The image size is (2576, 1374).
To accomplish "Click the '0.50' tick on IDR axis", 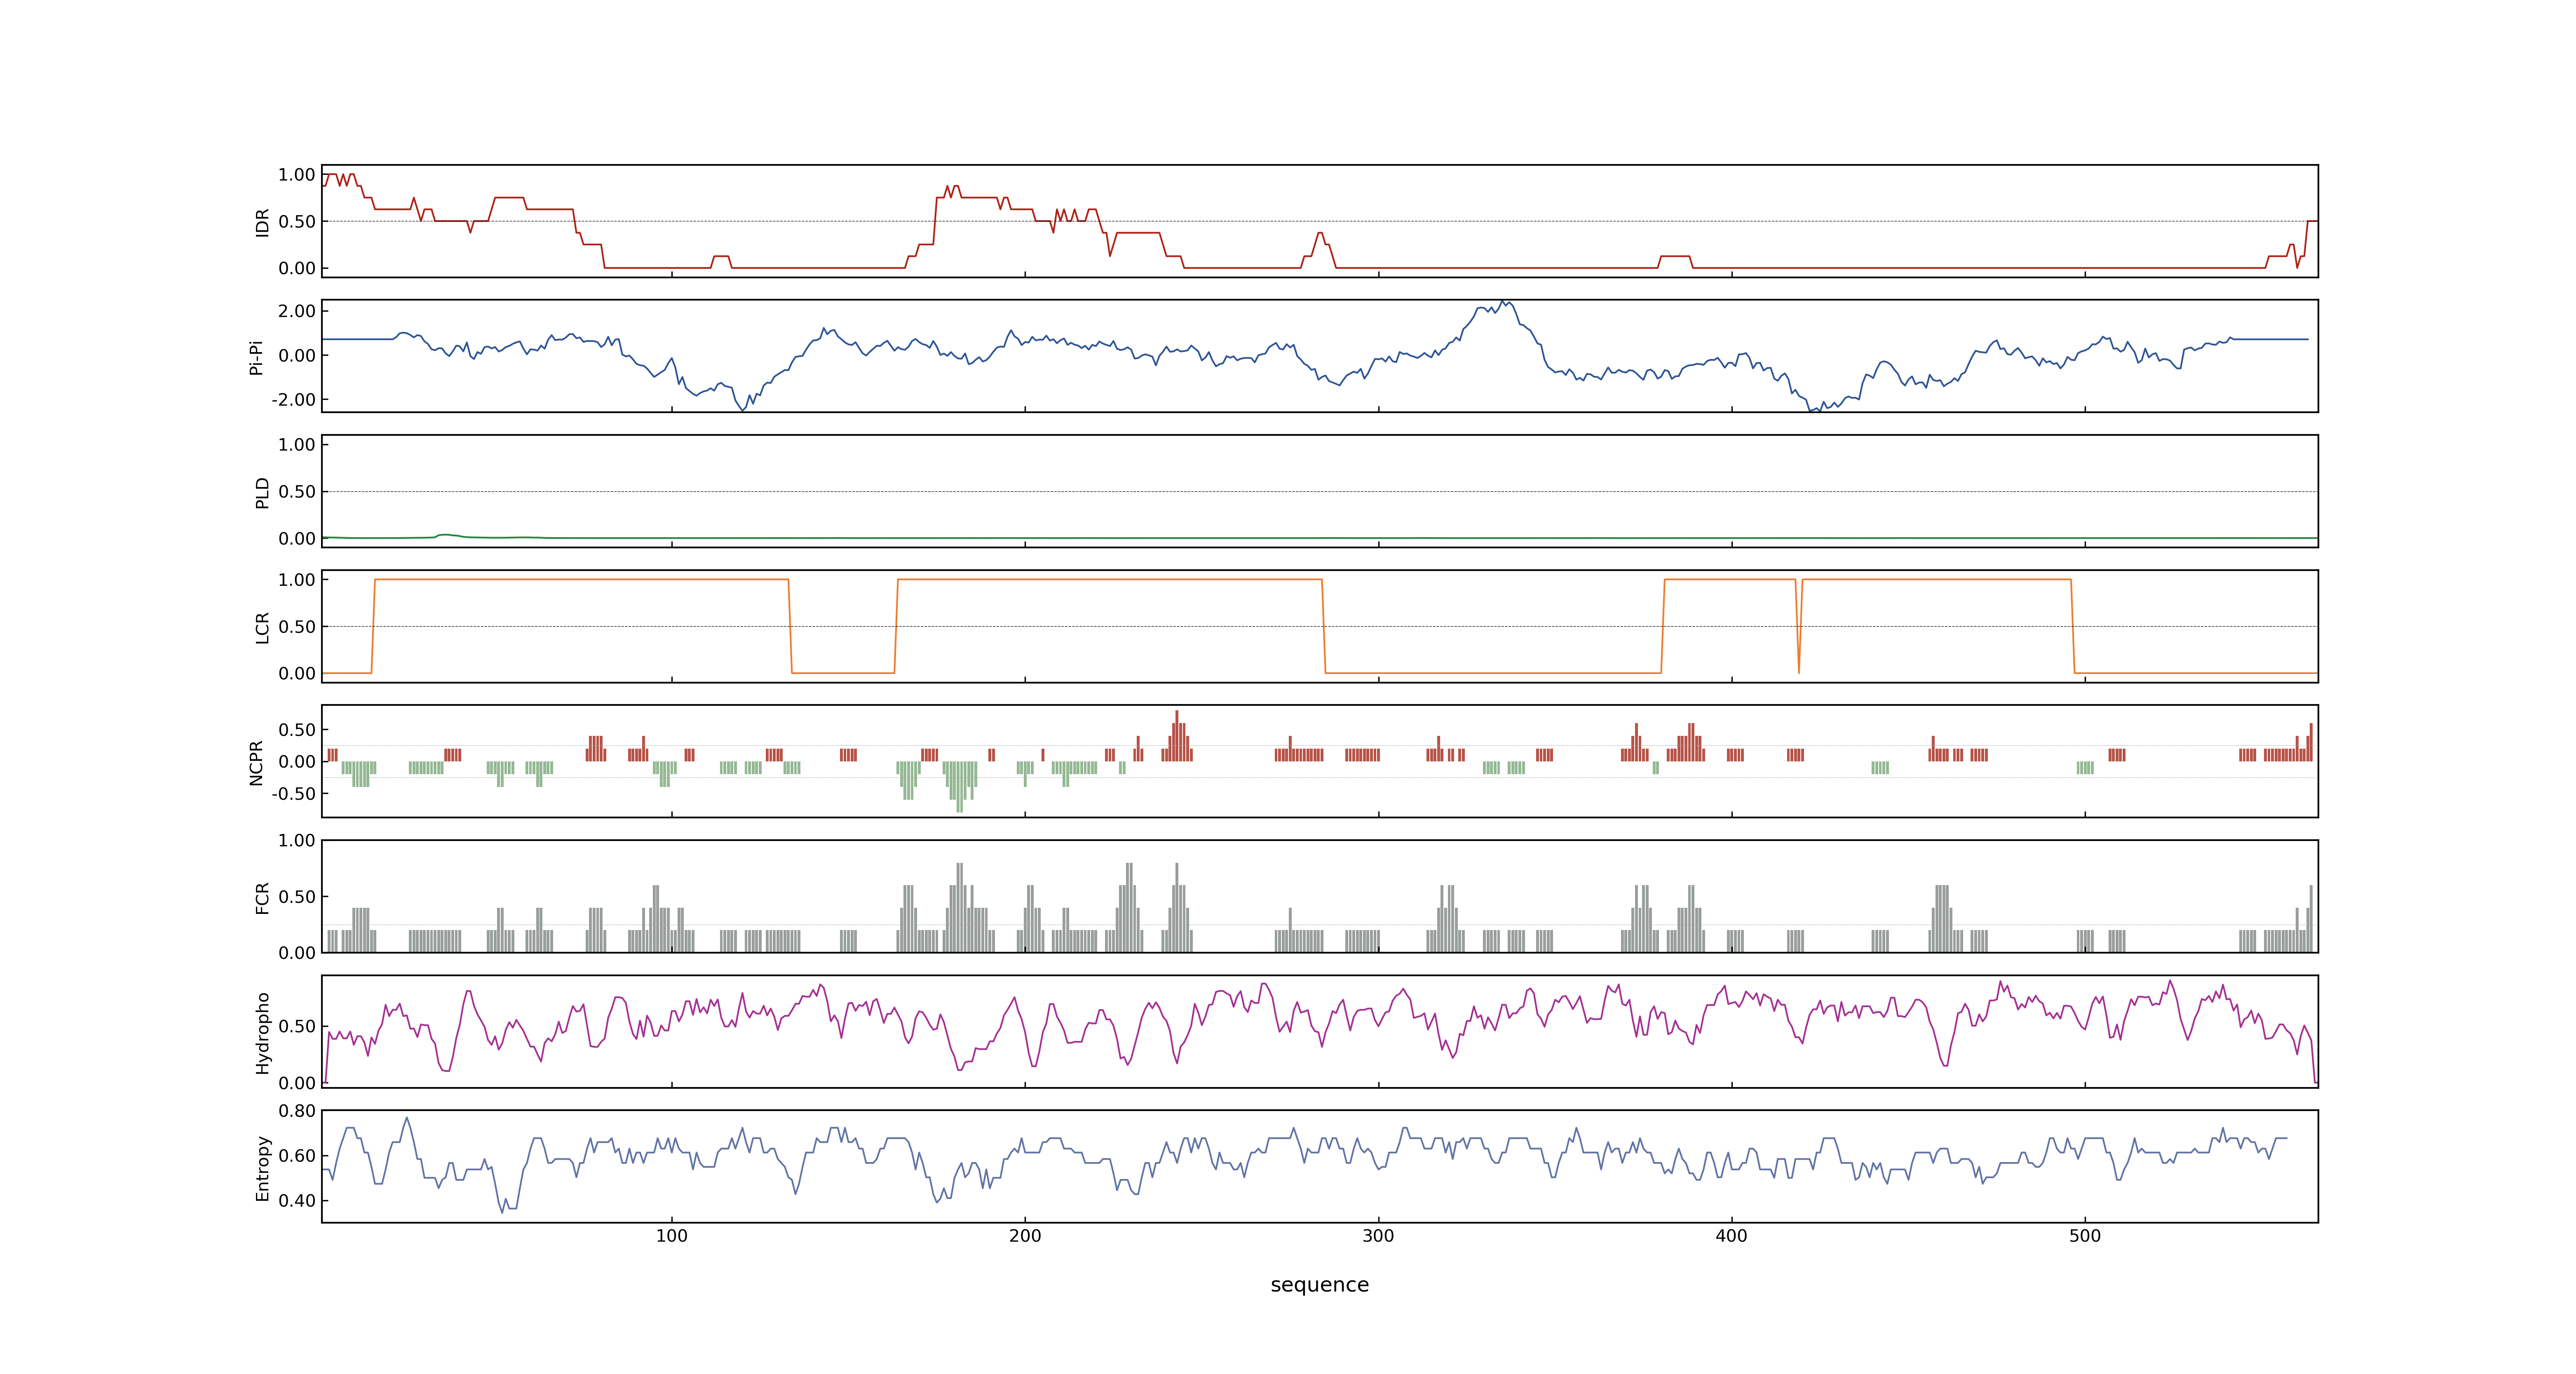I will click(297, 222).
